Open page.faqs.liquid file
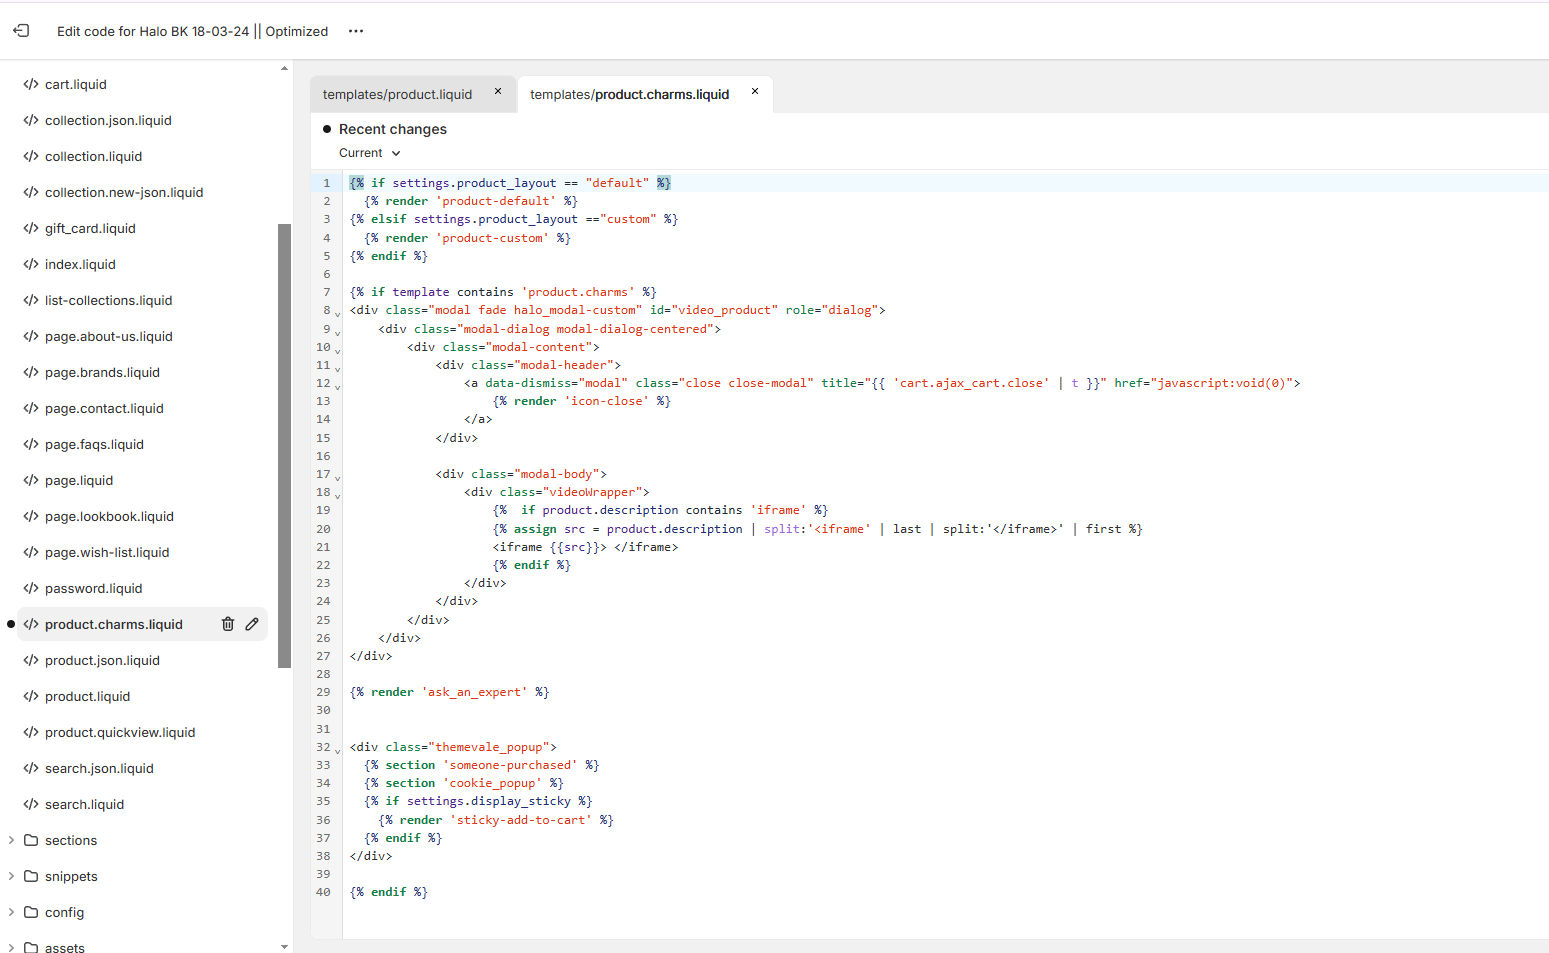 tap(94, 444)
